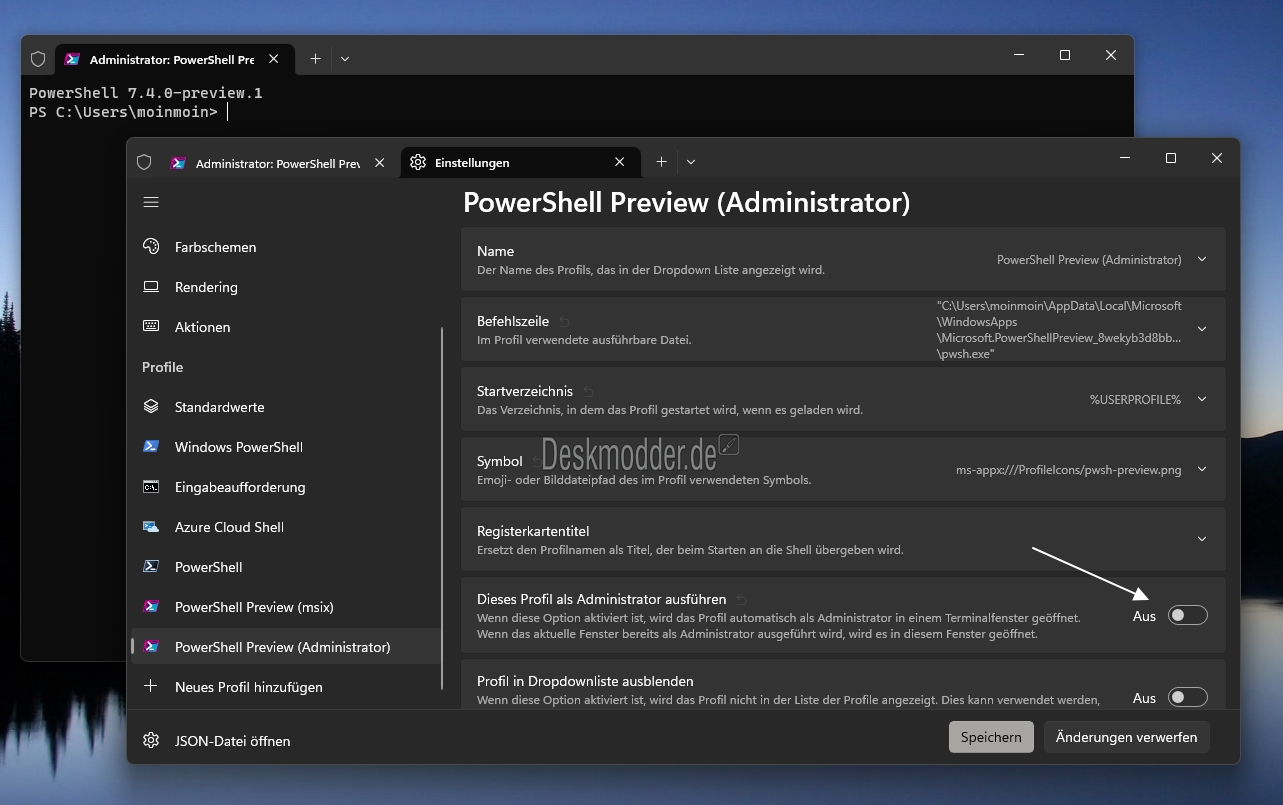The width and height of the screenshot is (1283, 805).
Task: Open the profile dropdown in background terminal window
Action: 345,59
